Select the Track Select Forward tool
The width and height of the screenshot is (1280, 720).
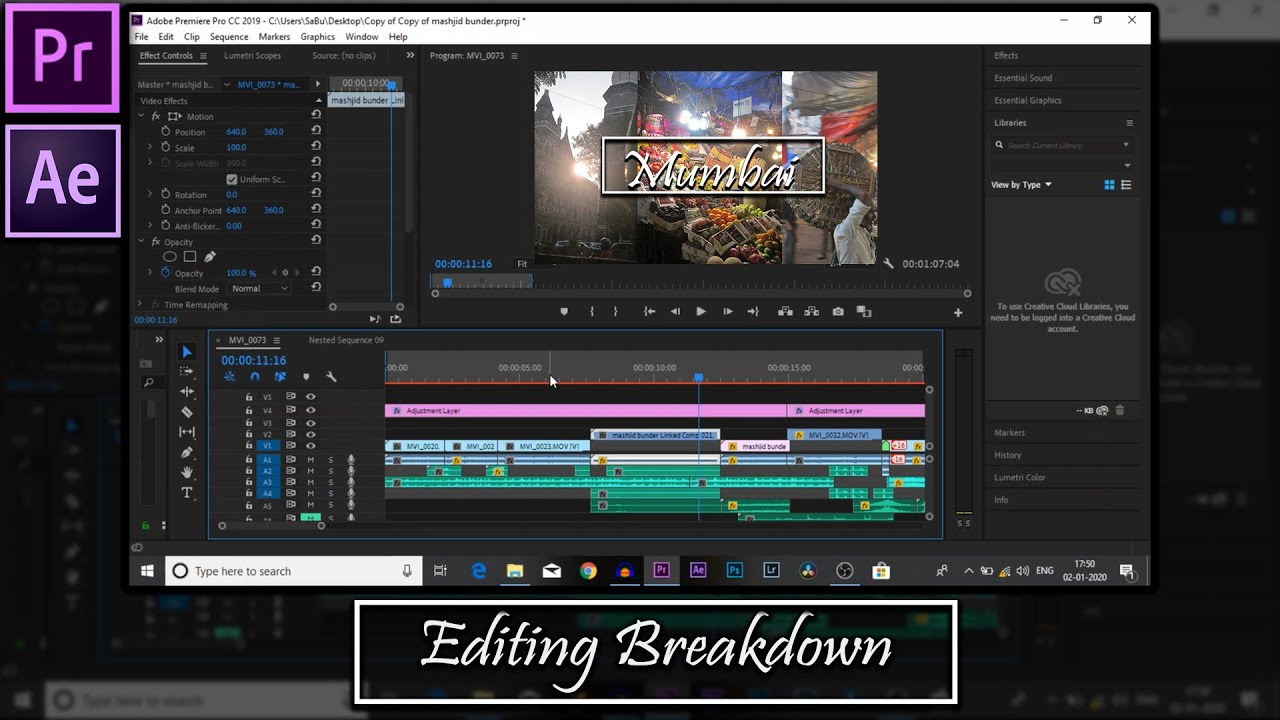click(x=187, y=371)
